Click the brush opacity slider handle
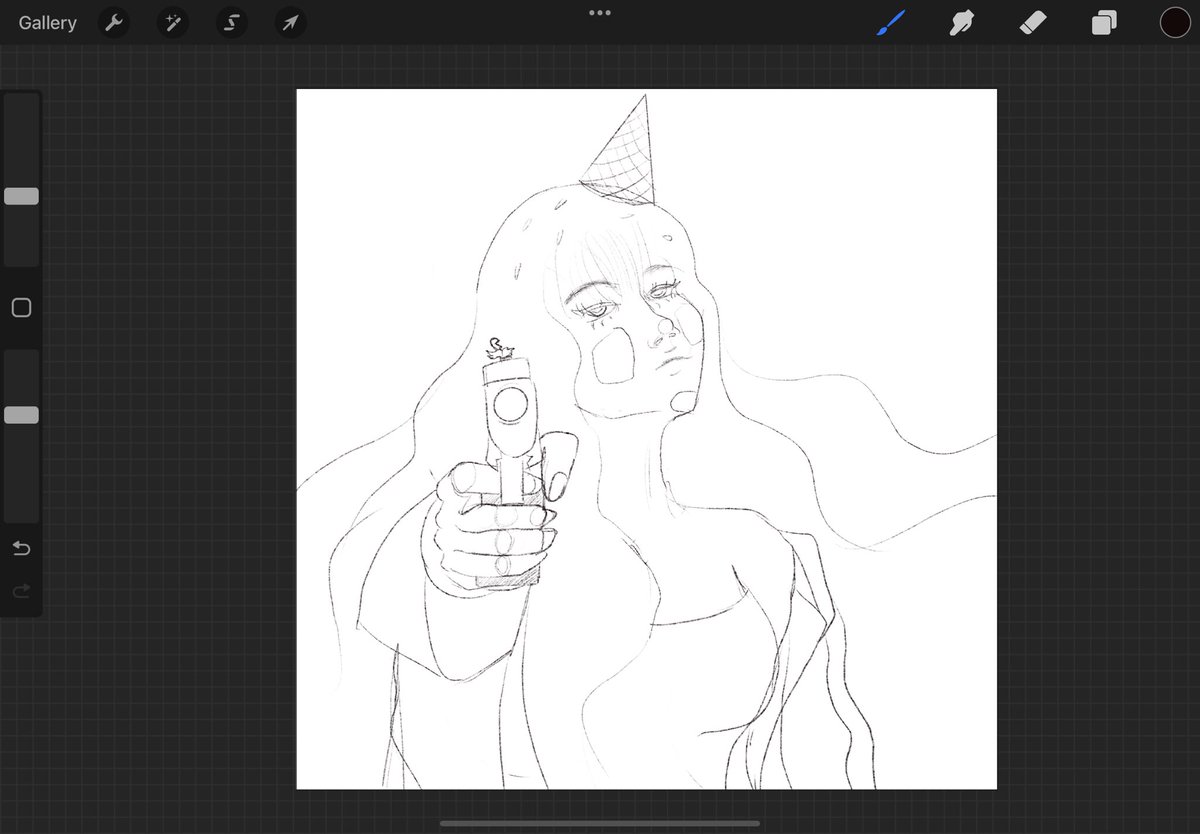The width and height of the screenshot is (1200, 834). click(x=21, y=415)
